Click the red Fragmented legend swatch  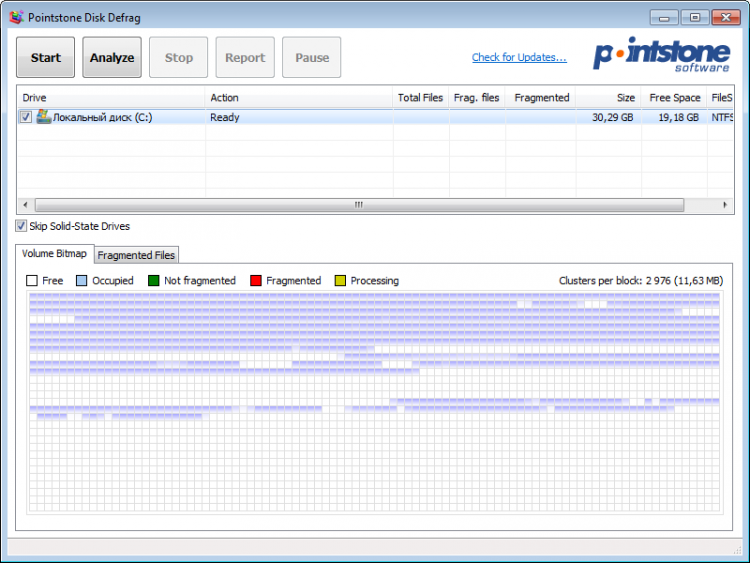click(256, 280)
